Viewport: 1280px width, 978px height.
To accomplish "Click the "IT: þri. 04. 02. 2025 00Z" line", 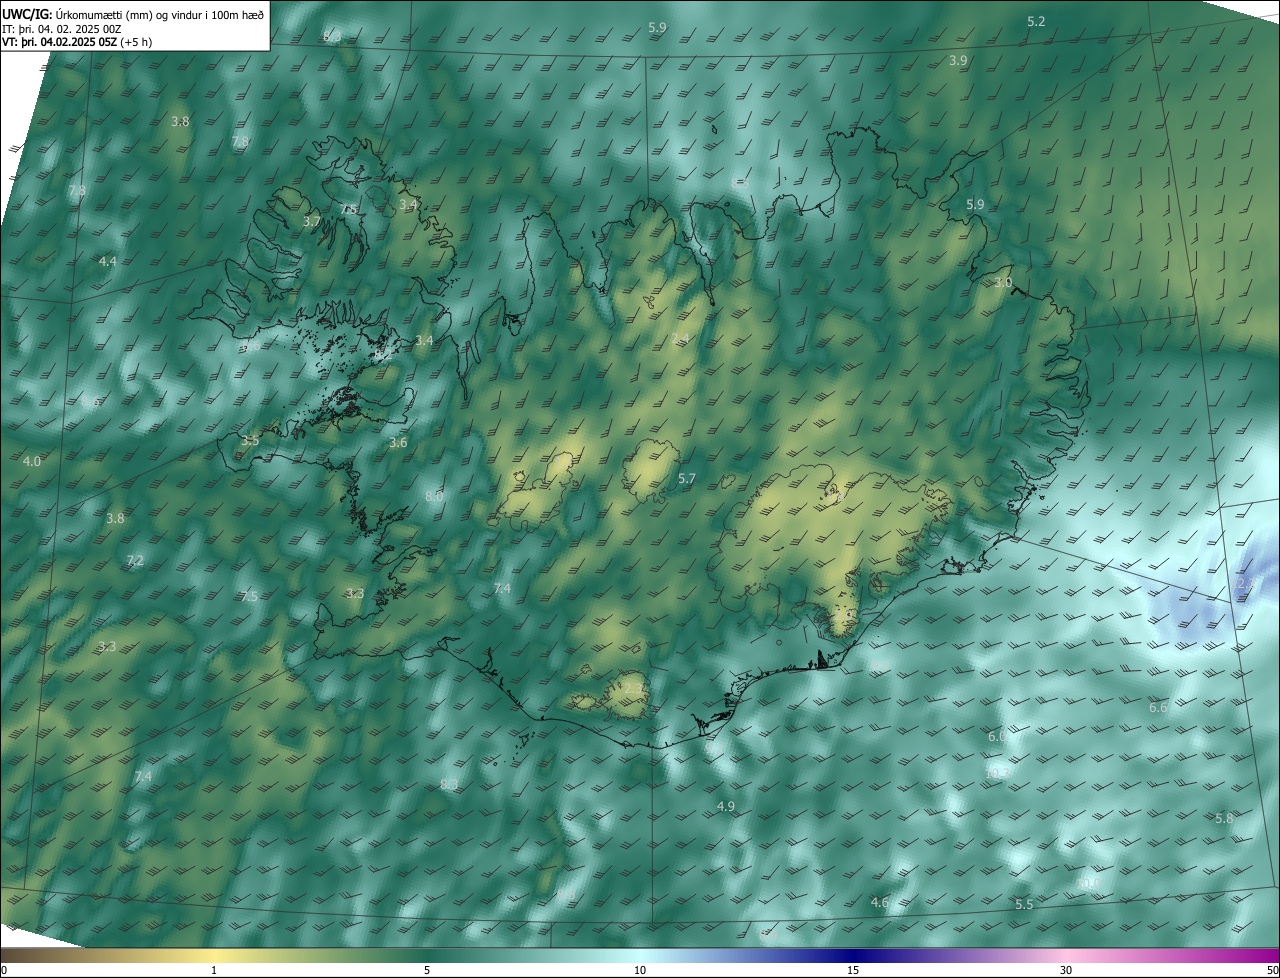I will (x=61, y=29).
